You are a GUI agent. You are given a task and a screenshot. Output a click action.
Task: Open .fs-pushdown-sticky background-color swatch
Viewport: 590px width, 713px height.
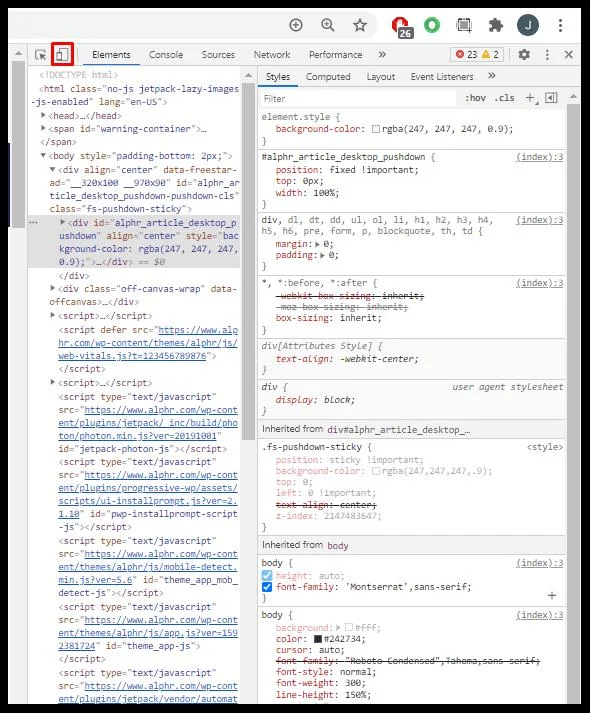click(375, 471)
